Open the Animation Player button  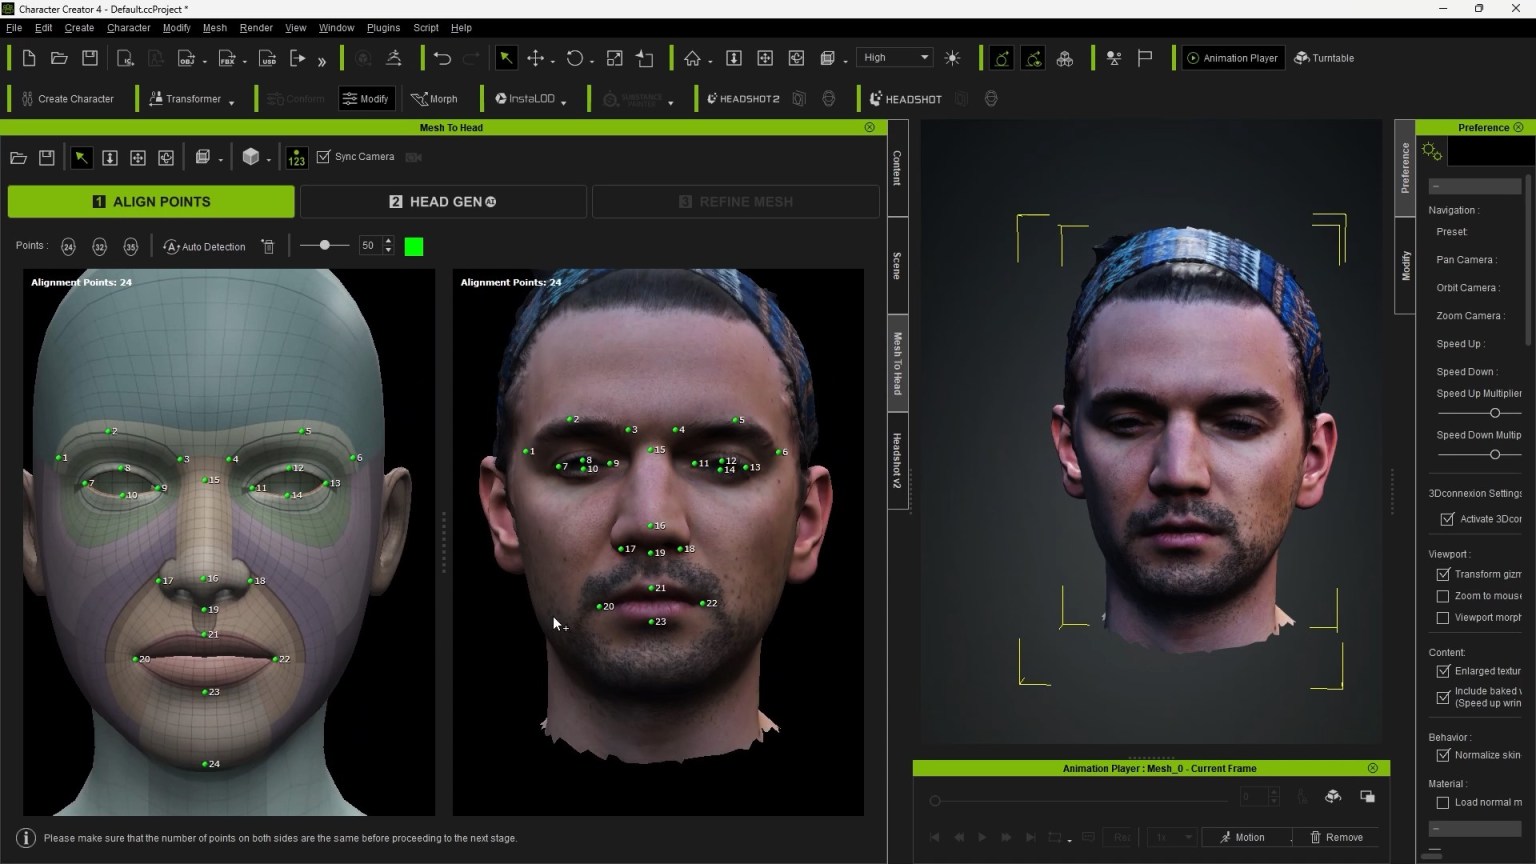click(1231, 58)
